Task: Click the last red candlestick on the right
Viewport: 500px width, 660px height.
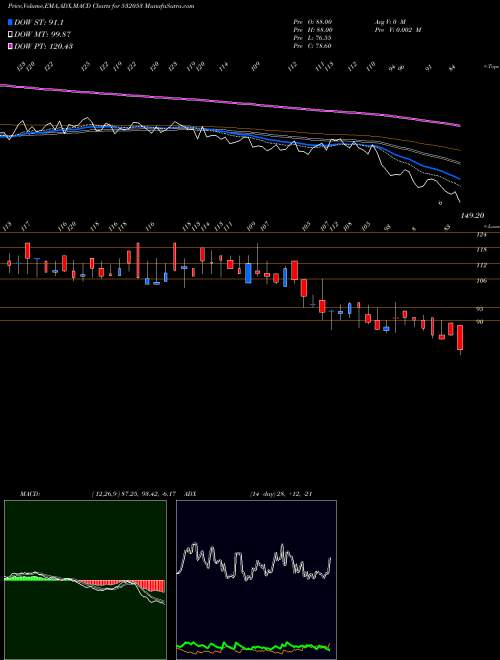Action: coord(460,338)
